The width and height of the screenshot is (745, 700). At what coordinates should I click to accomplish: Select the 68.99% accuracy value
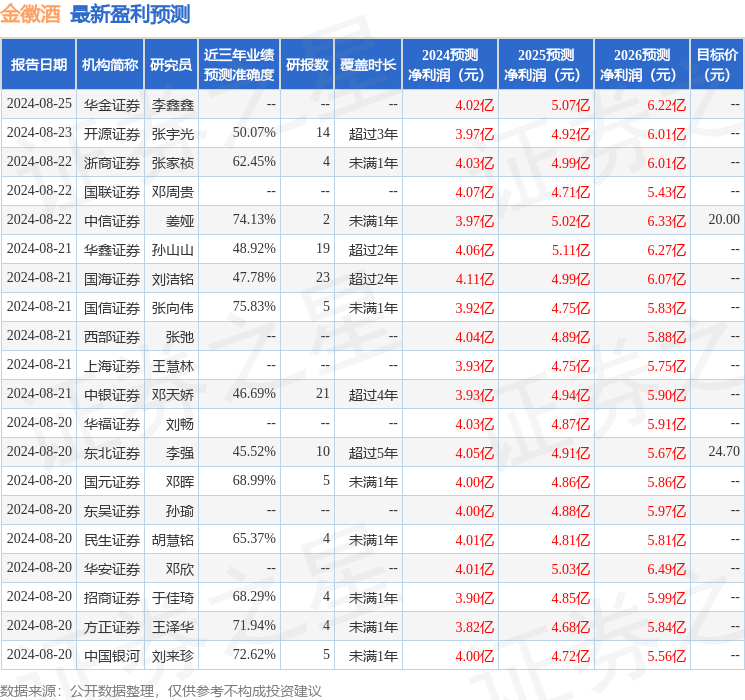tap(254, 480)
